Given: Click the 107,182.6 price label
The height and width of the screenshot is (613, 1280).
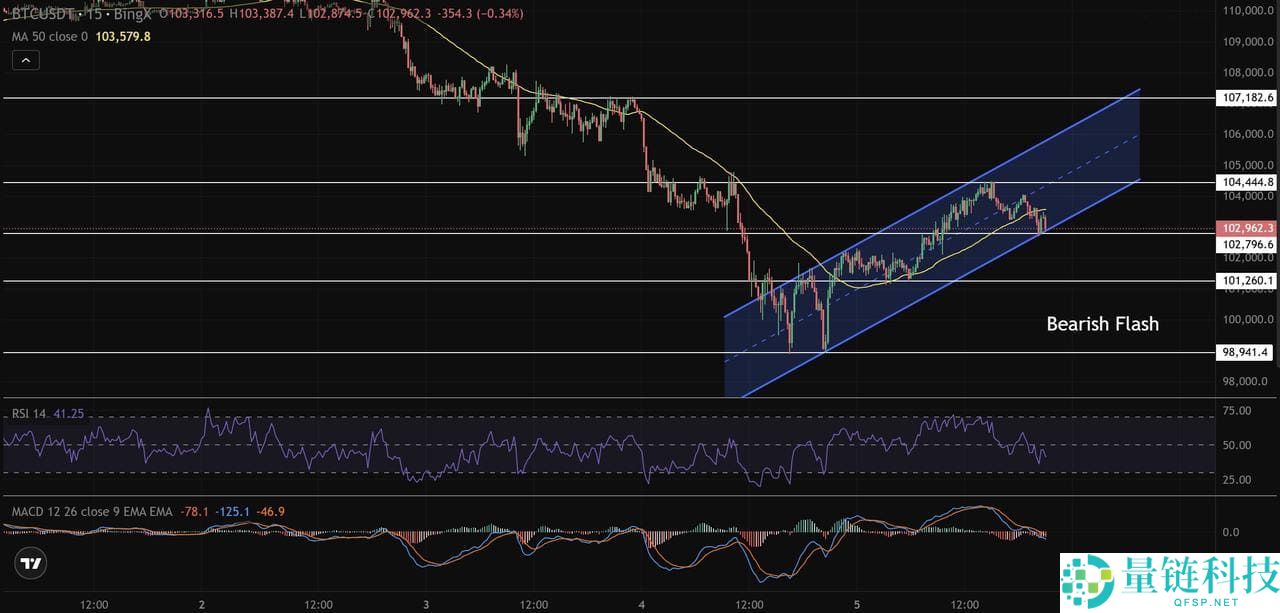Looking at the screenshot, I should [x=1247, y=98].
